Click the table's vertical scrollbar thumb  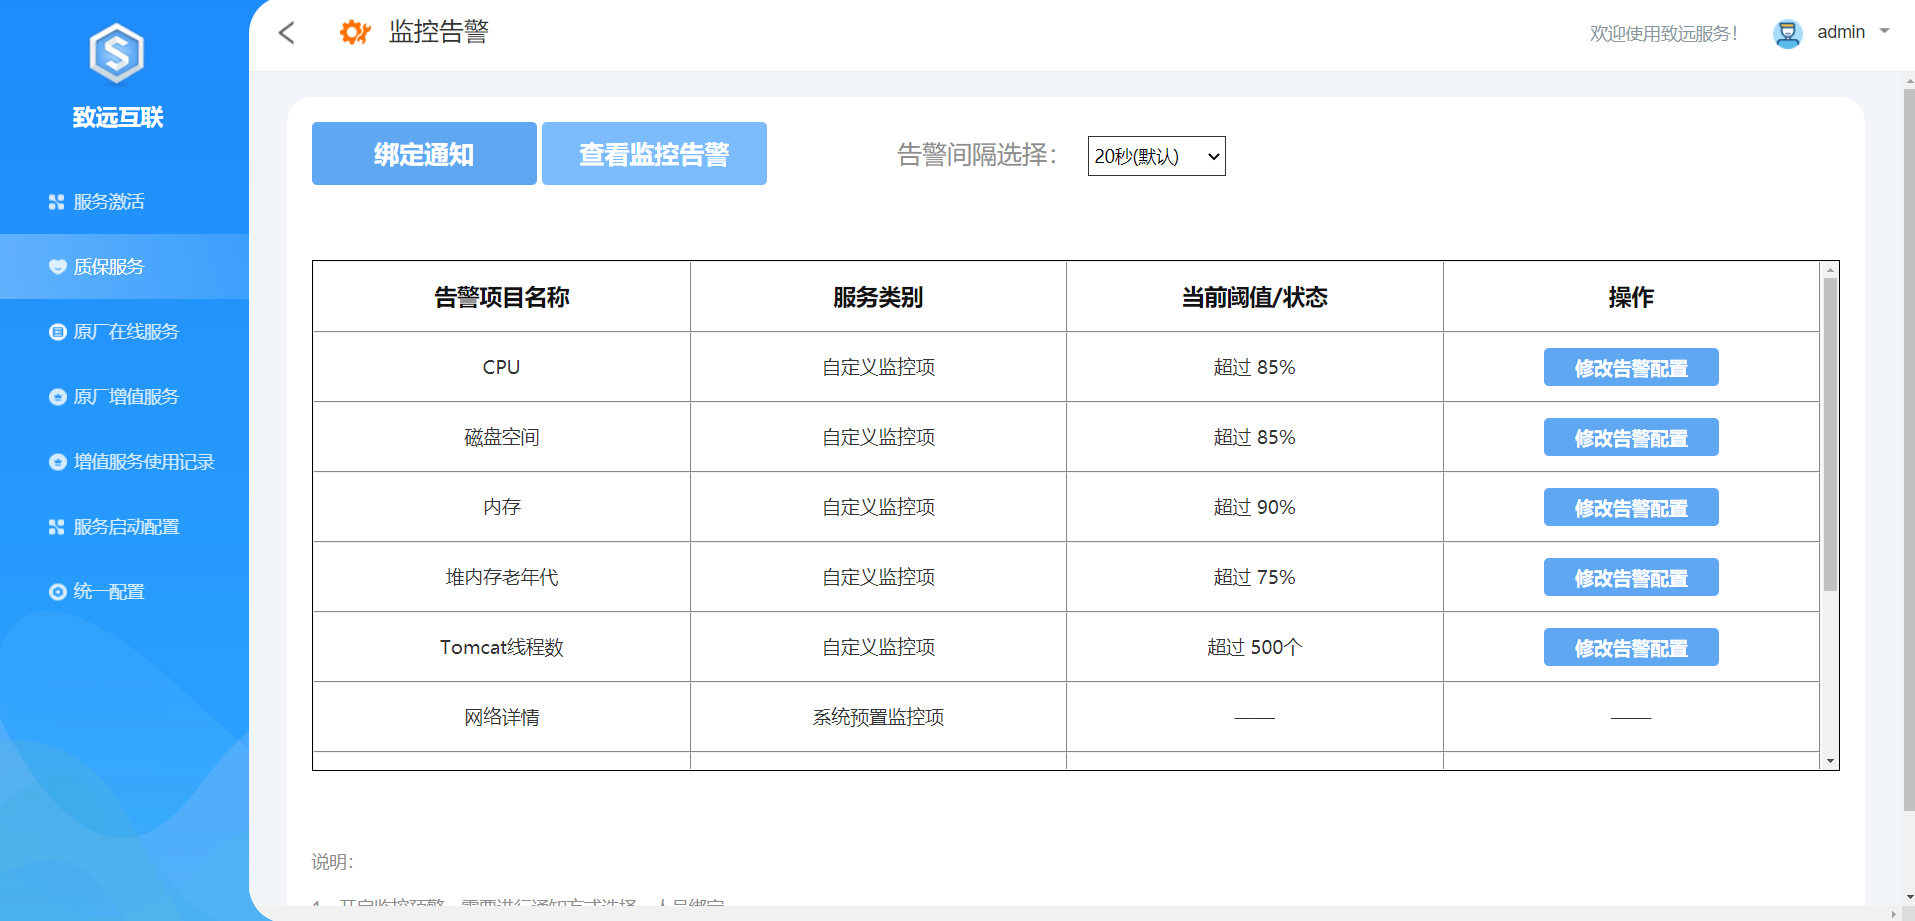(1830, 434)
